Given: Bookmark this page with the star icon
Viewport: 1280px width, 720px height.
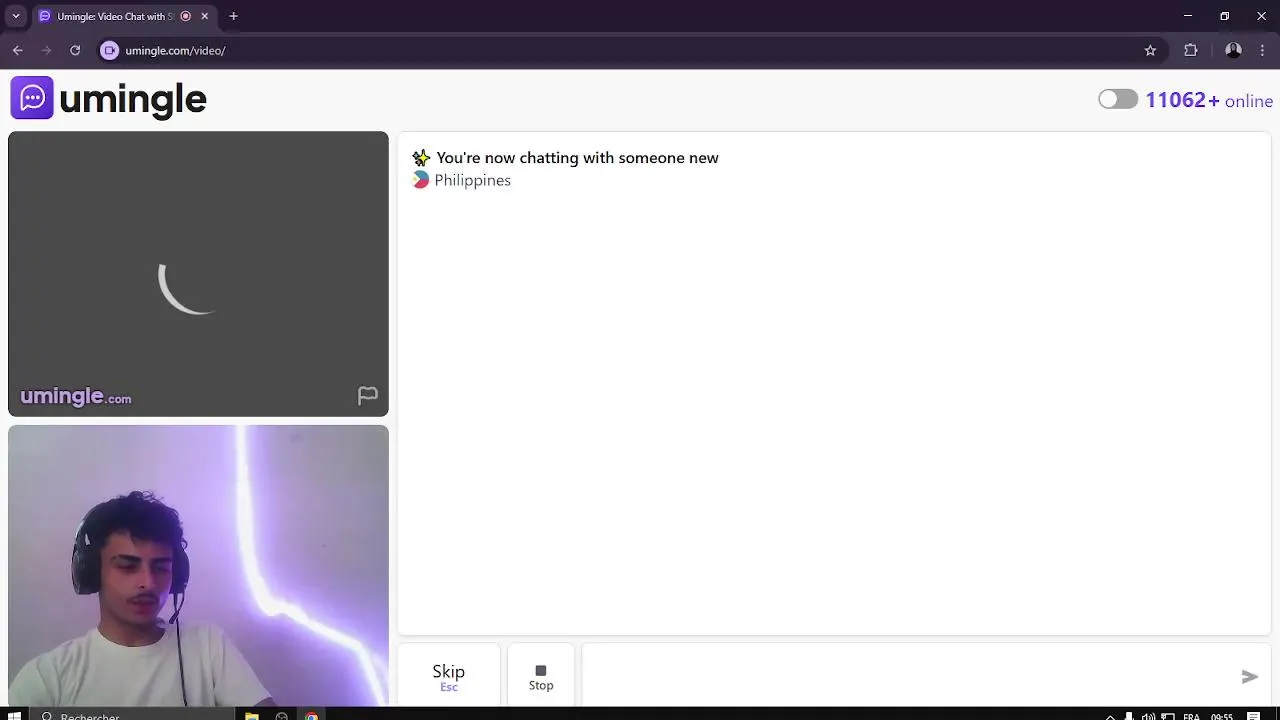Looking at the screenshot, I should pyautogui.click(x=1150, y=50).
